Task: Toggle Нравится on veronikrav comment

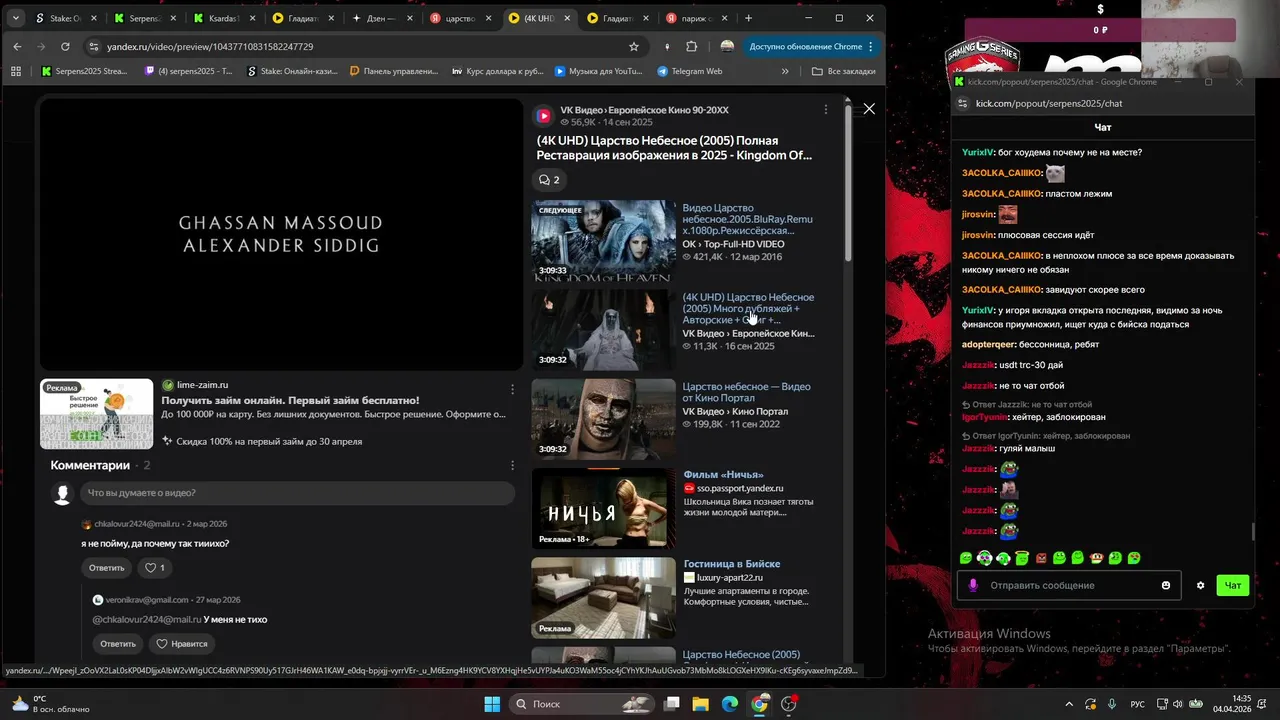Action: point(181,644)
